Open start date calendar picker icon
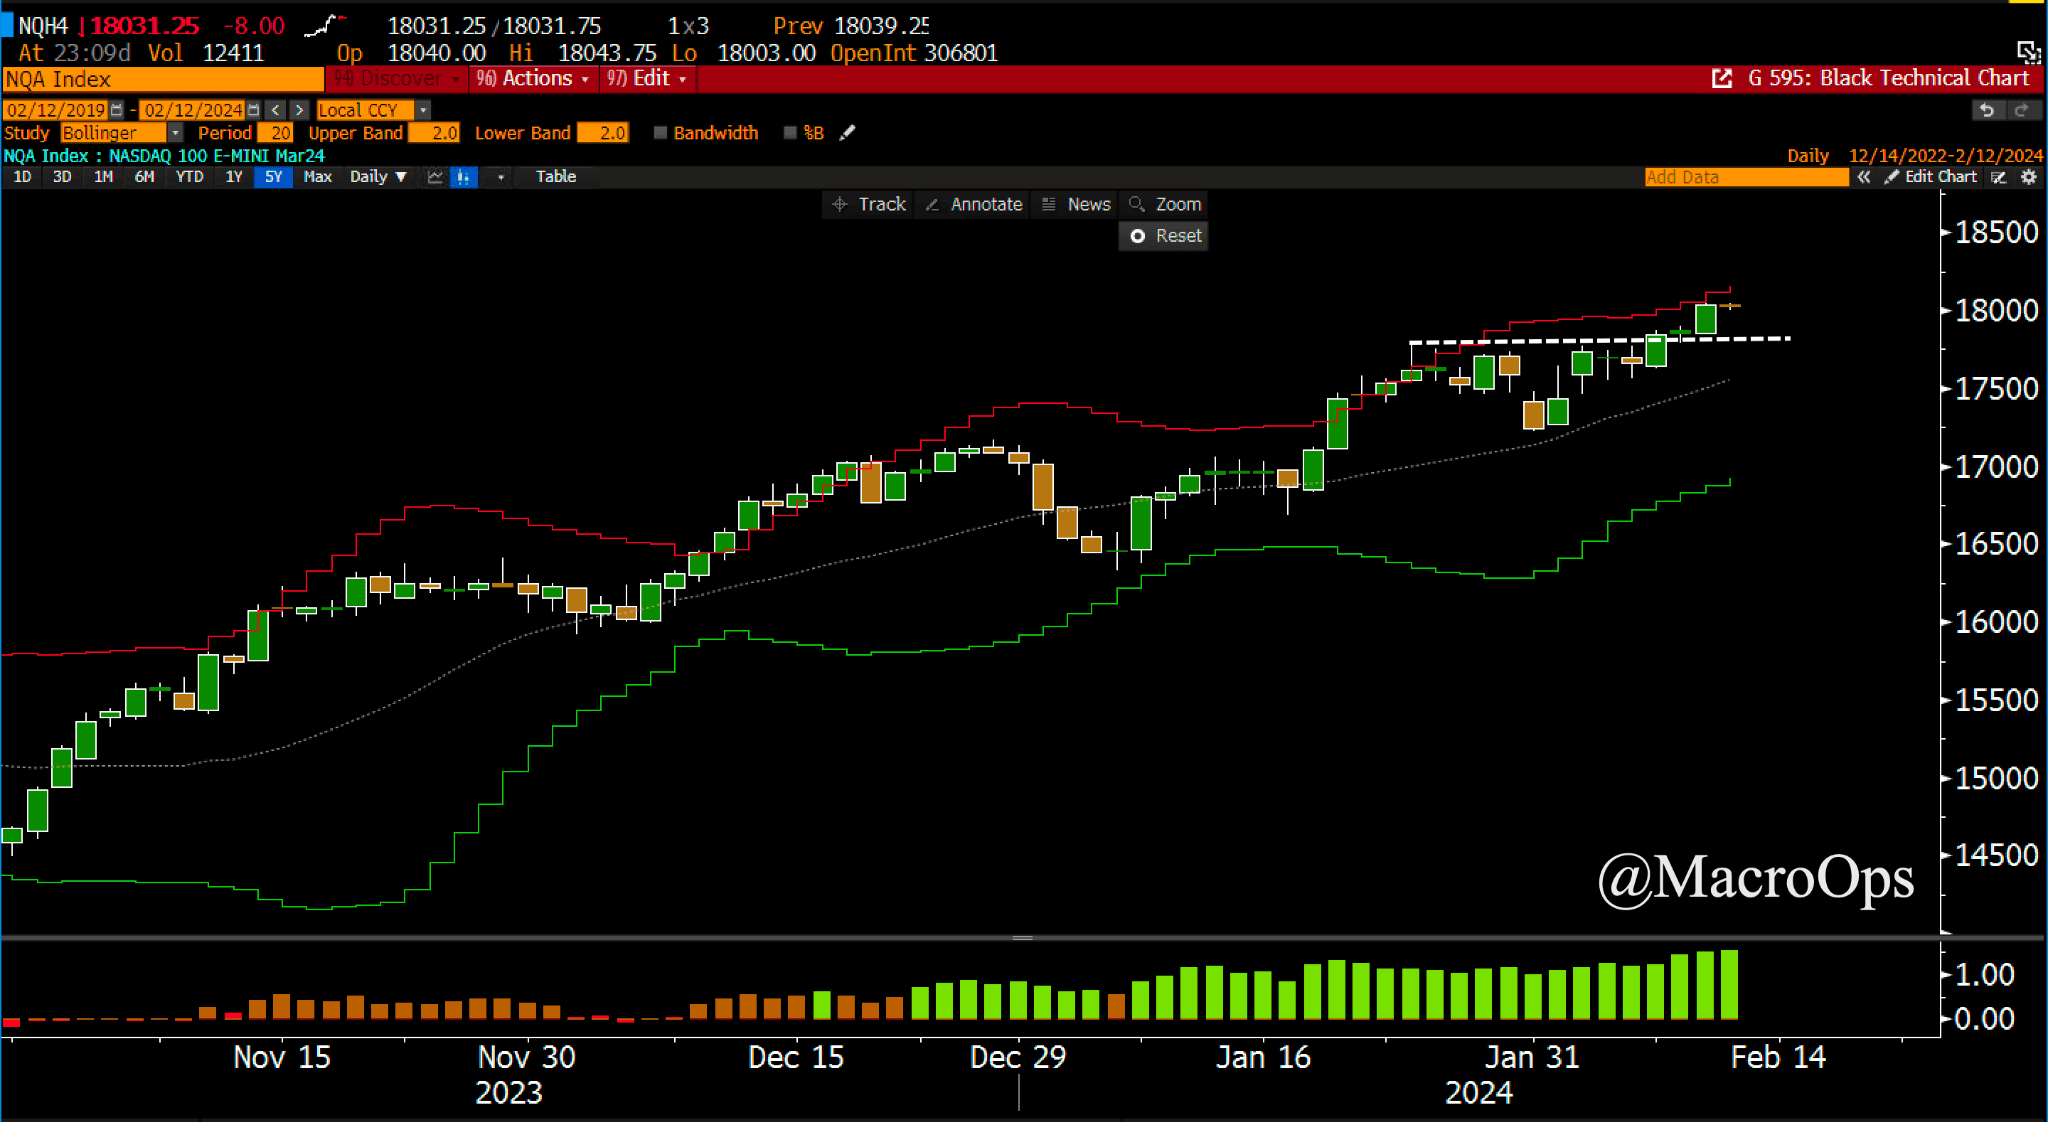Viewport: 2048px width, 1122px height. 117,110
